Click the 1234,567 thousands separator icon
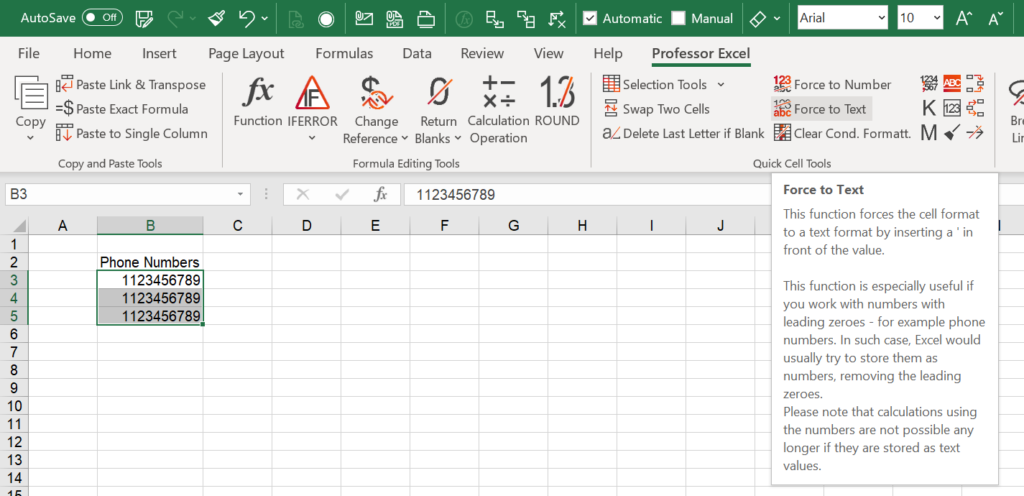Screen dimensions: 1024x496 pyautogui.click(x=929, y=84)
